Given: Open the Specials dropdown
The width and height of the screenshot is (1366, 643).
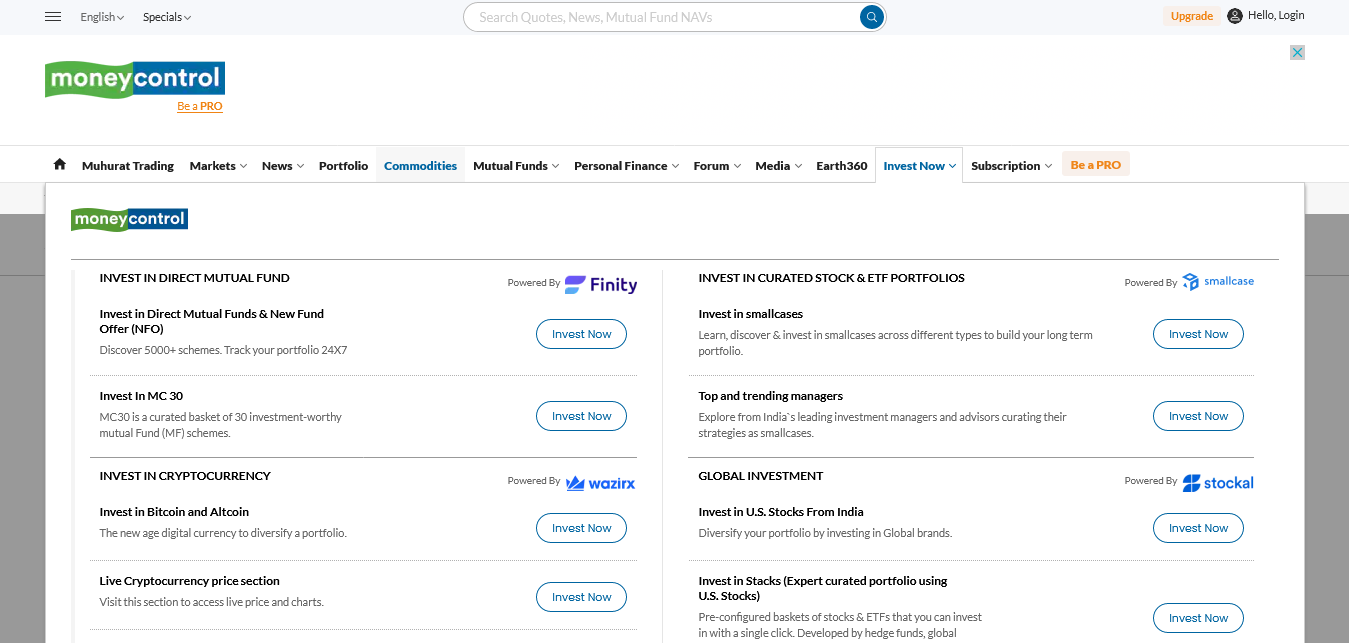Looking at the screenshot, I should pos(166,17).
